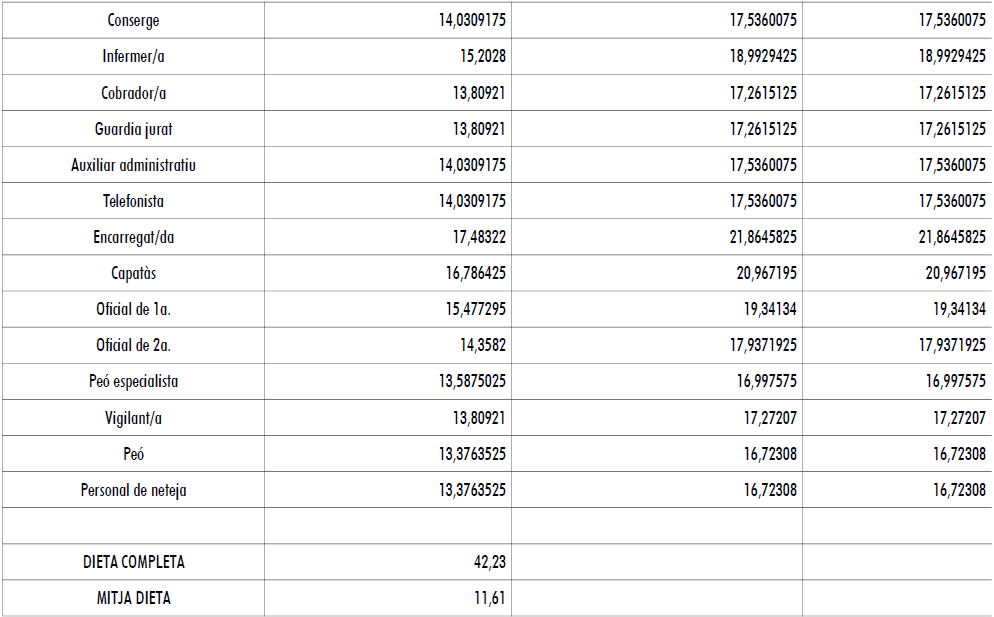The width and height of the screenshot is (994, 617).
Task: Click the MITJA DIETA label cell
Action: (x=133, y=599)
